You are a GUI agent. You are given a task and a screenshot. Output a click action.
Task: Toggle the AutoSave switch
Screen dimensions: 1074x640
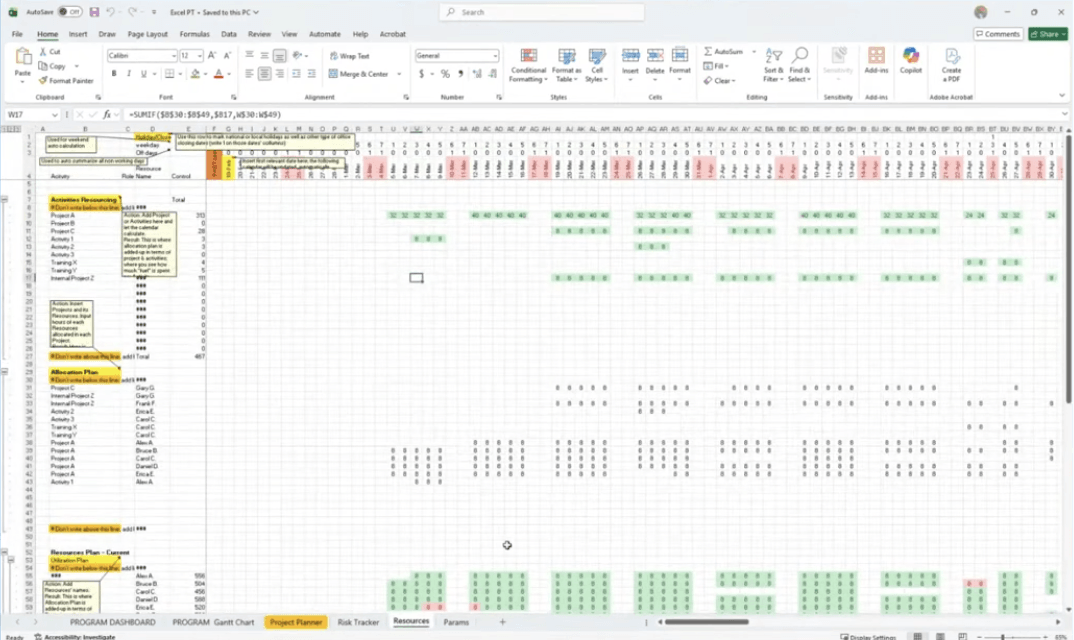pos(69,12)
